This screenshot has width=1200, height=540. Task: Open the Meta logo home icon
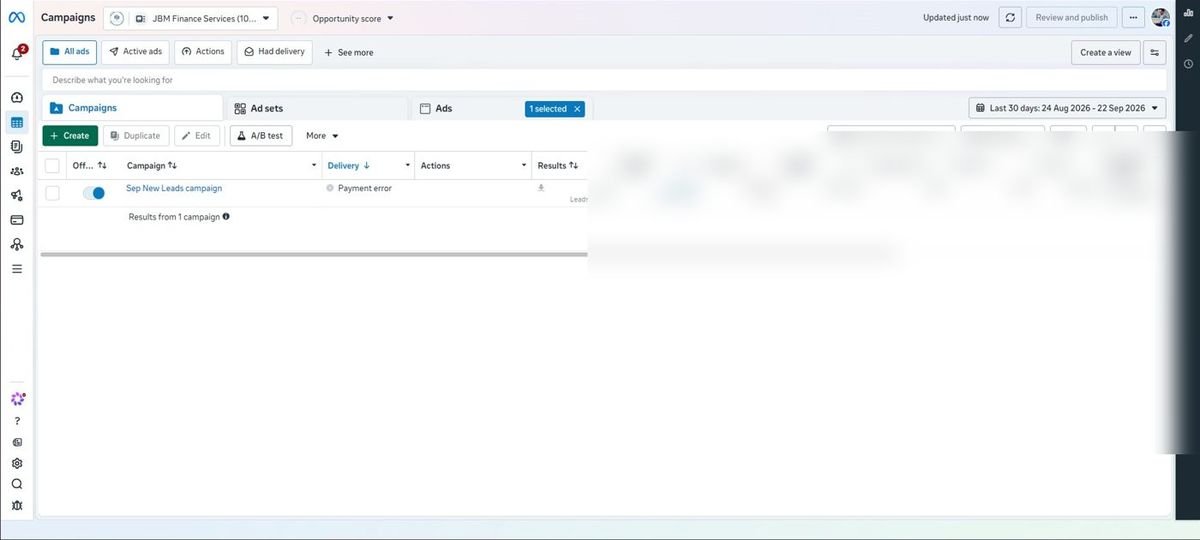click(17, 17)
